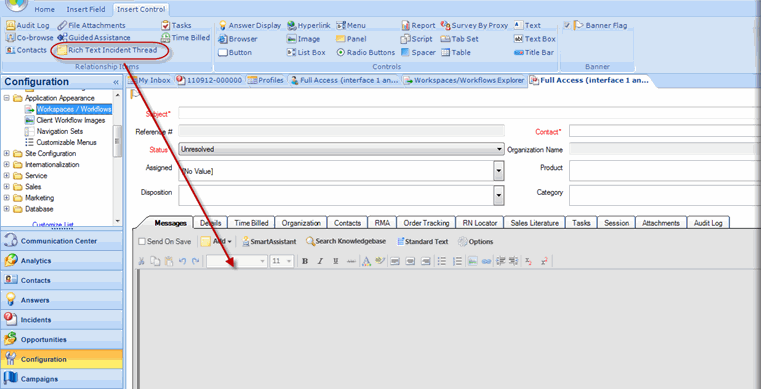Collapse the Configuration navigation pane
The image size is (761, 389).
[116, 82]
